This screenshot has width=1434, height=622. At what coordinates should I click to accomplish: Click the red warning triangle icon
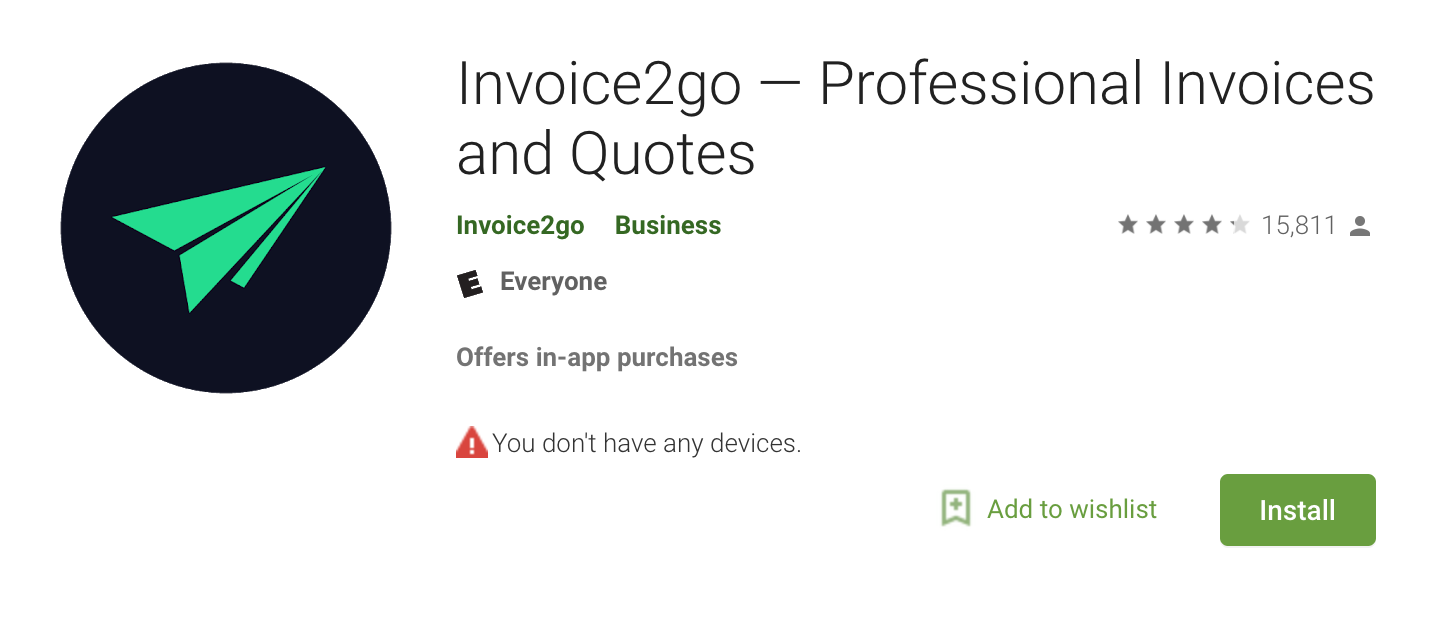471,442
